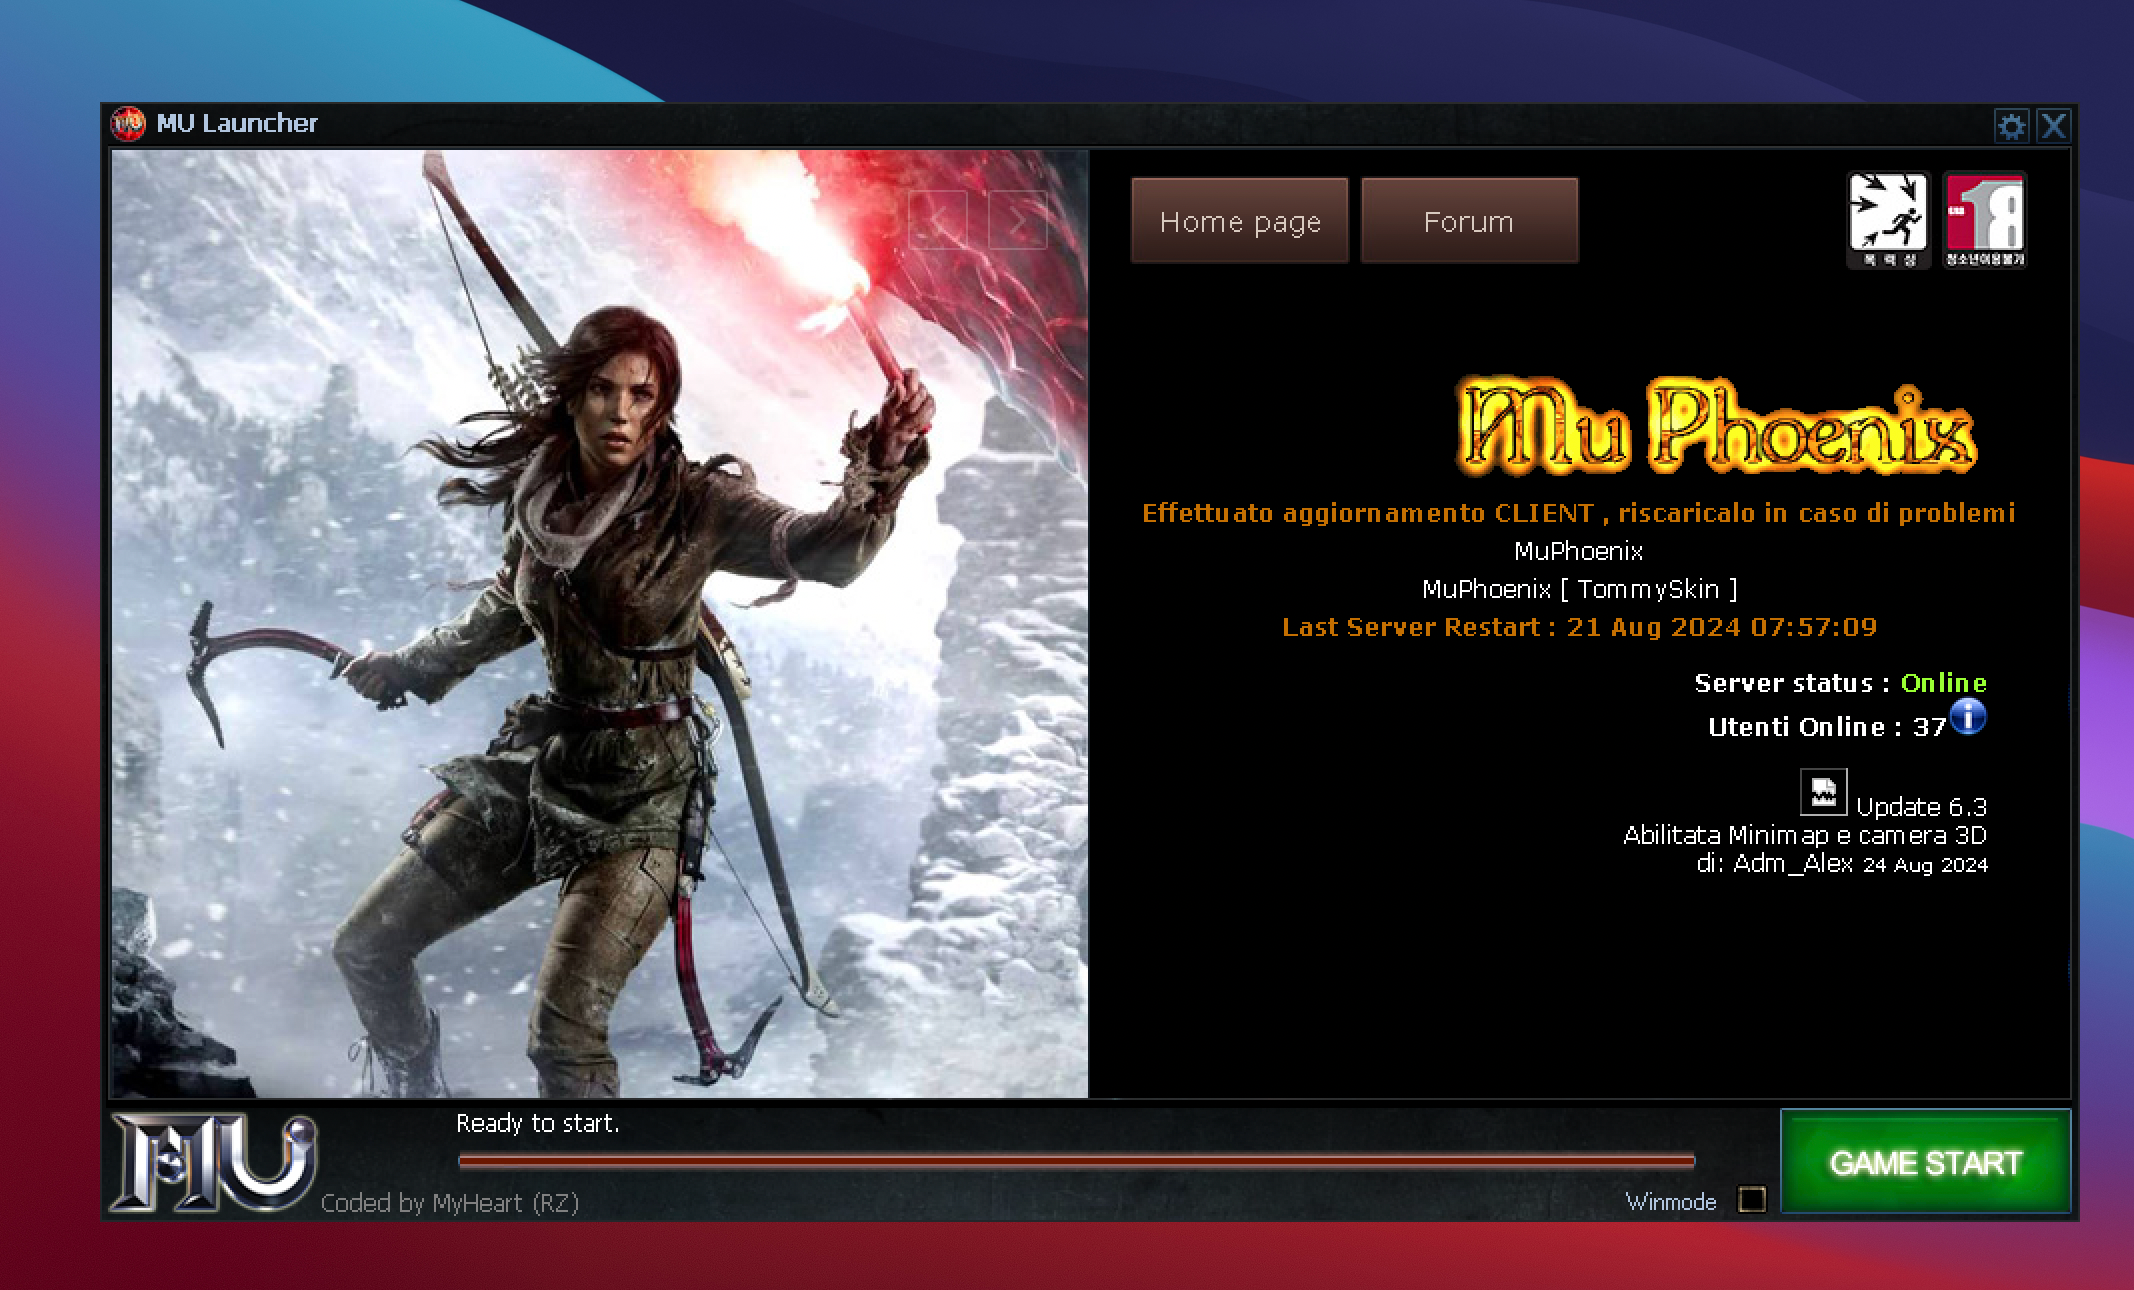Click 'Coded by MyHeart (RZ)' text

(450, 1202)
